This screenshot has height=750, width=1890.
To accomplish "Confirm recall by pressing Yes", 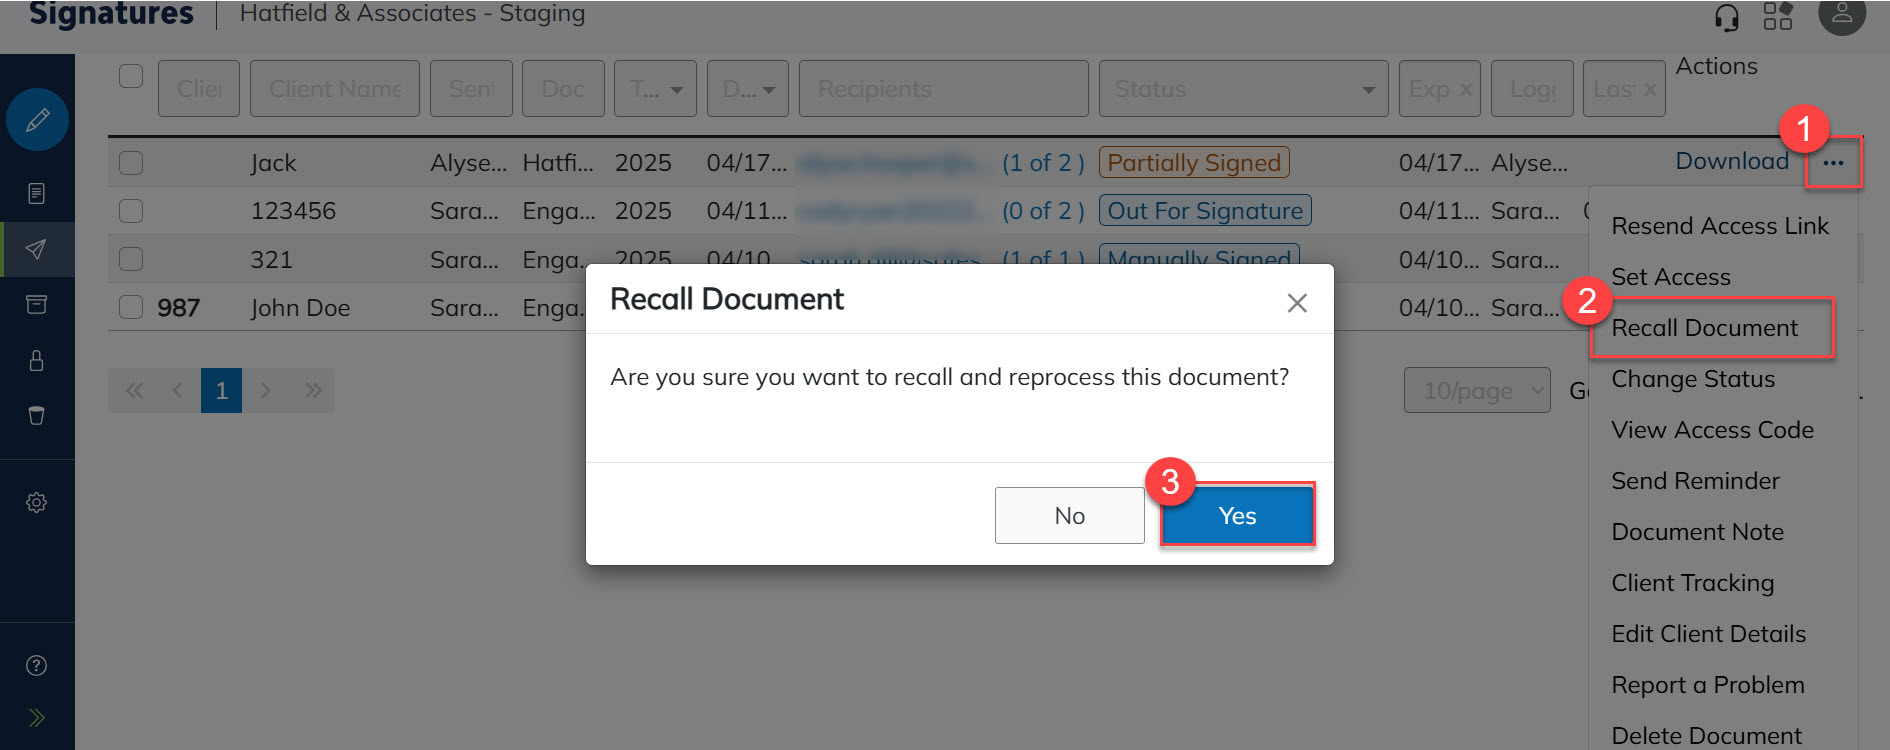I will click(x=1237, y=516).
